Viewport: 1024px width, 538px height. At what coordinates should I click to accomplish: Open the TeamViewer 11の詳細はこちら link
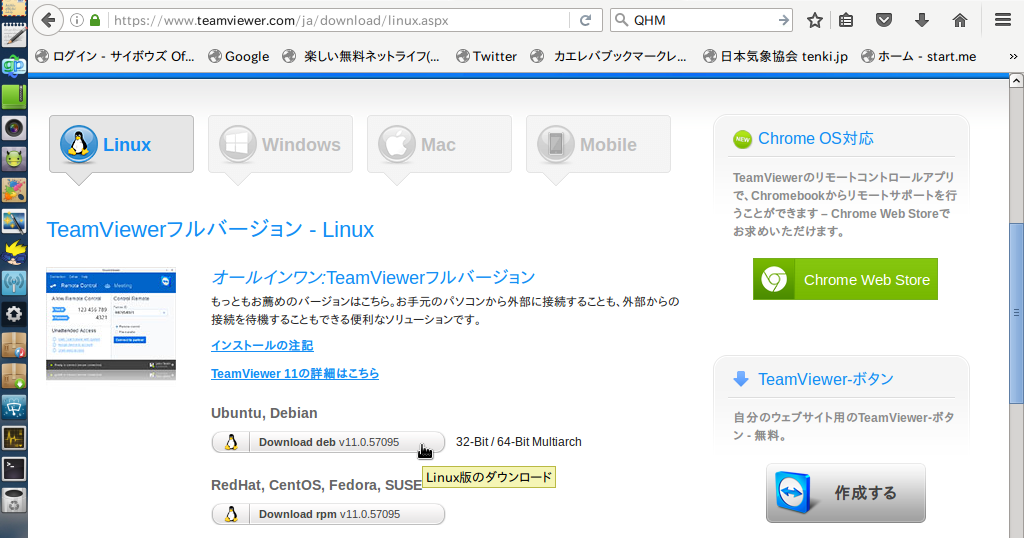pyautogui.click(x=295, y=373)
